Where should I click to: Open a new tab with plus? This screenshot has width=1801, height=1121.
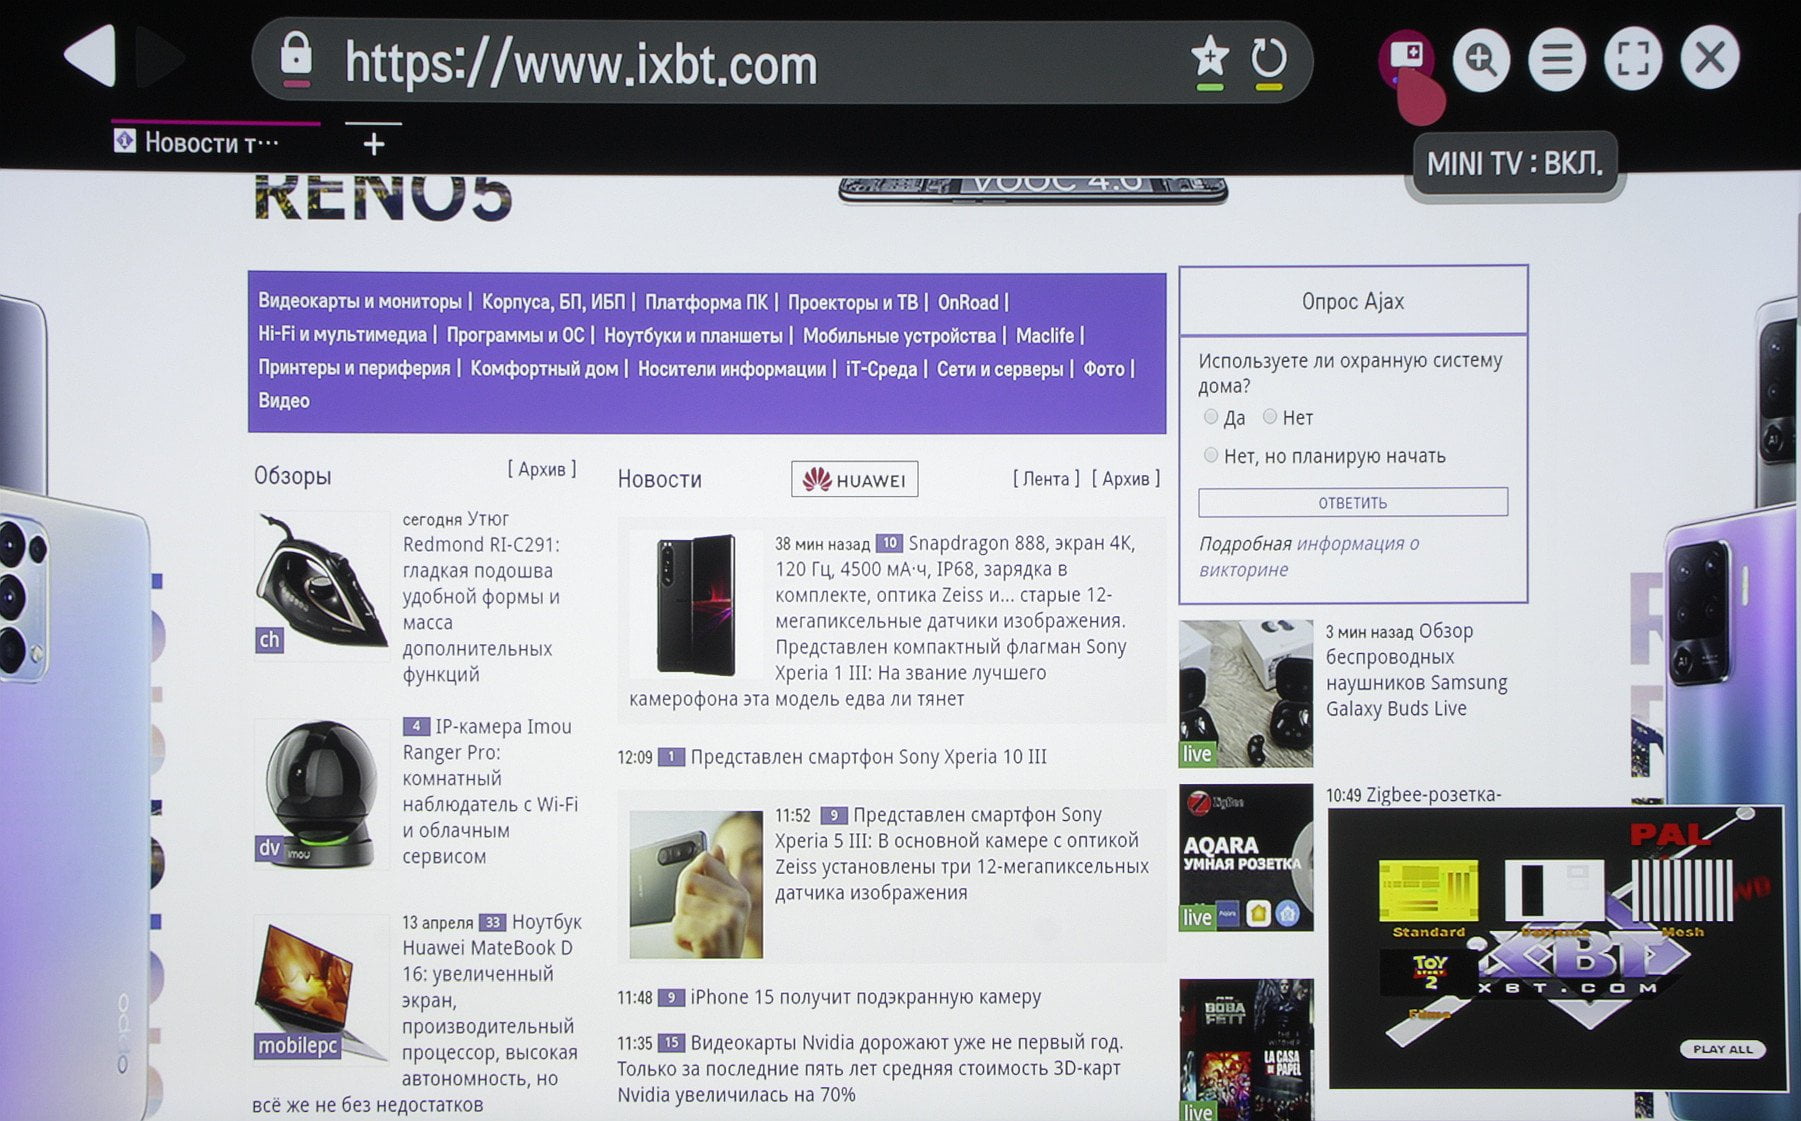[374, 144]
